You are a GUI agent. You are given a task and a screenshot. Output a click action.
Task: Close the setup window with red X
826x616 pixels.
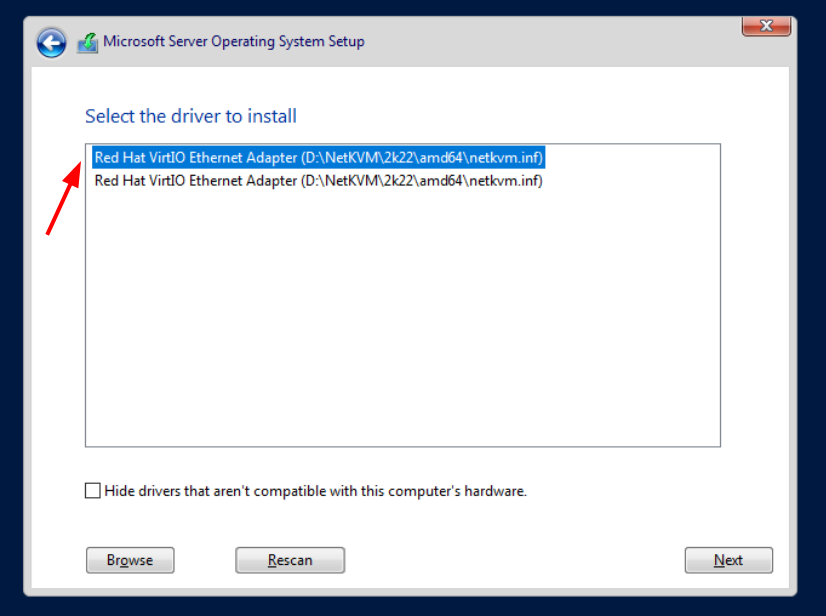(x=766, y=25)
